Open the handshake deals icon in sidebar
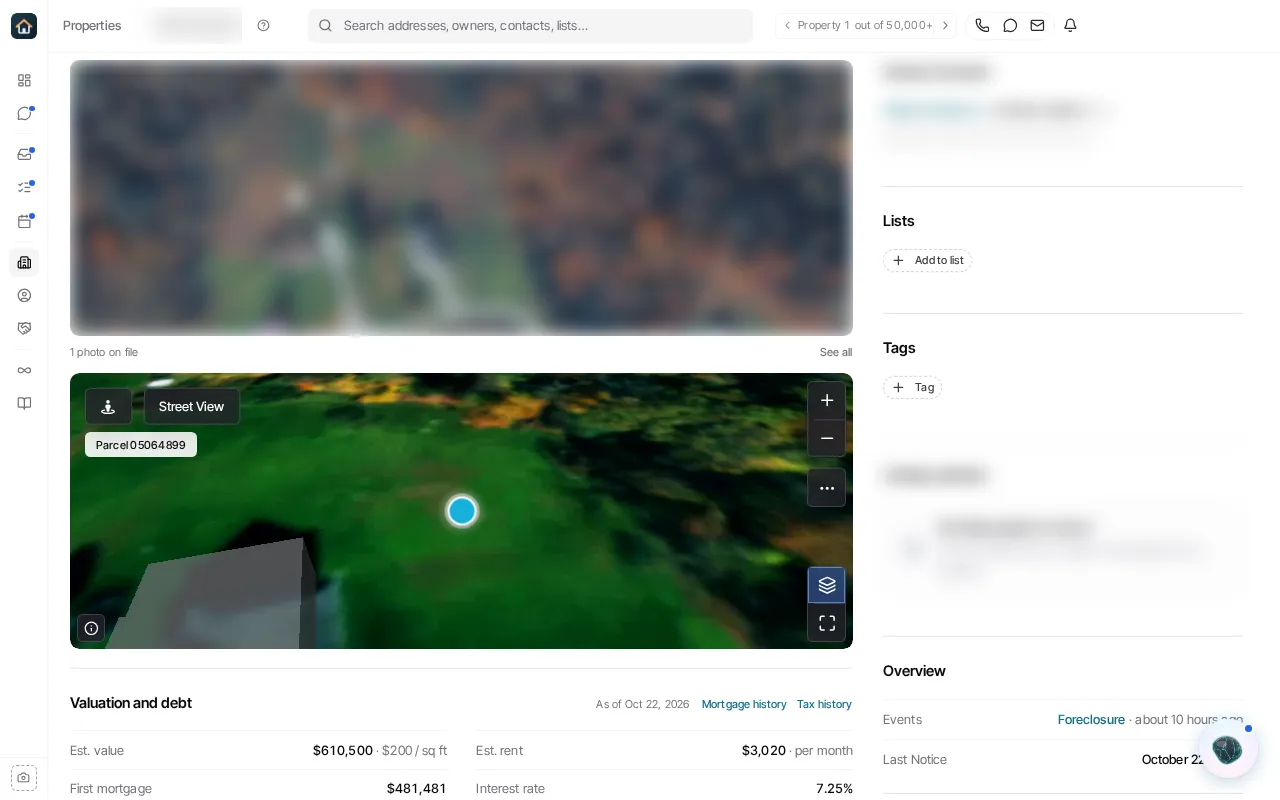1280x800 pixels. pyautogui.click(x=24, y=328)
